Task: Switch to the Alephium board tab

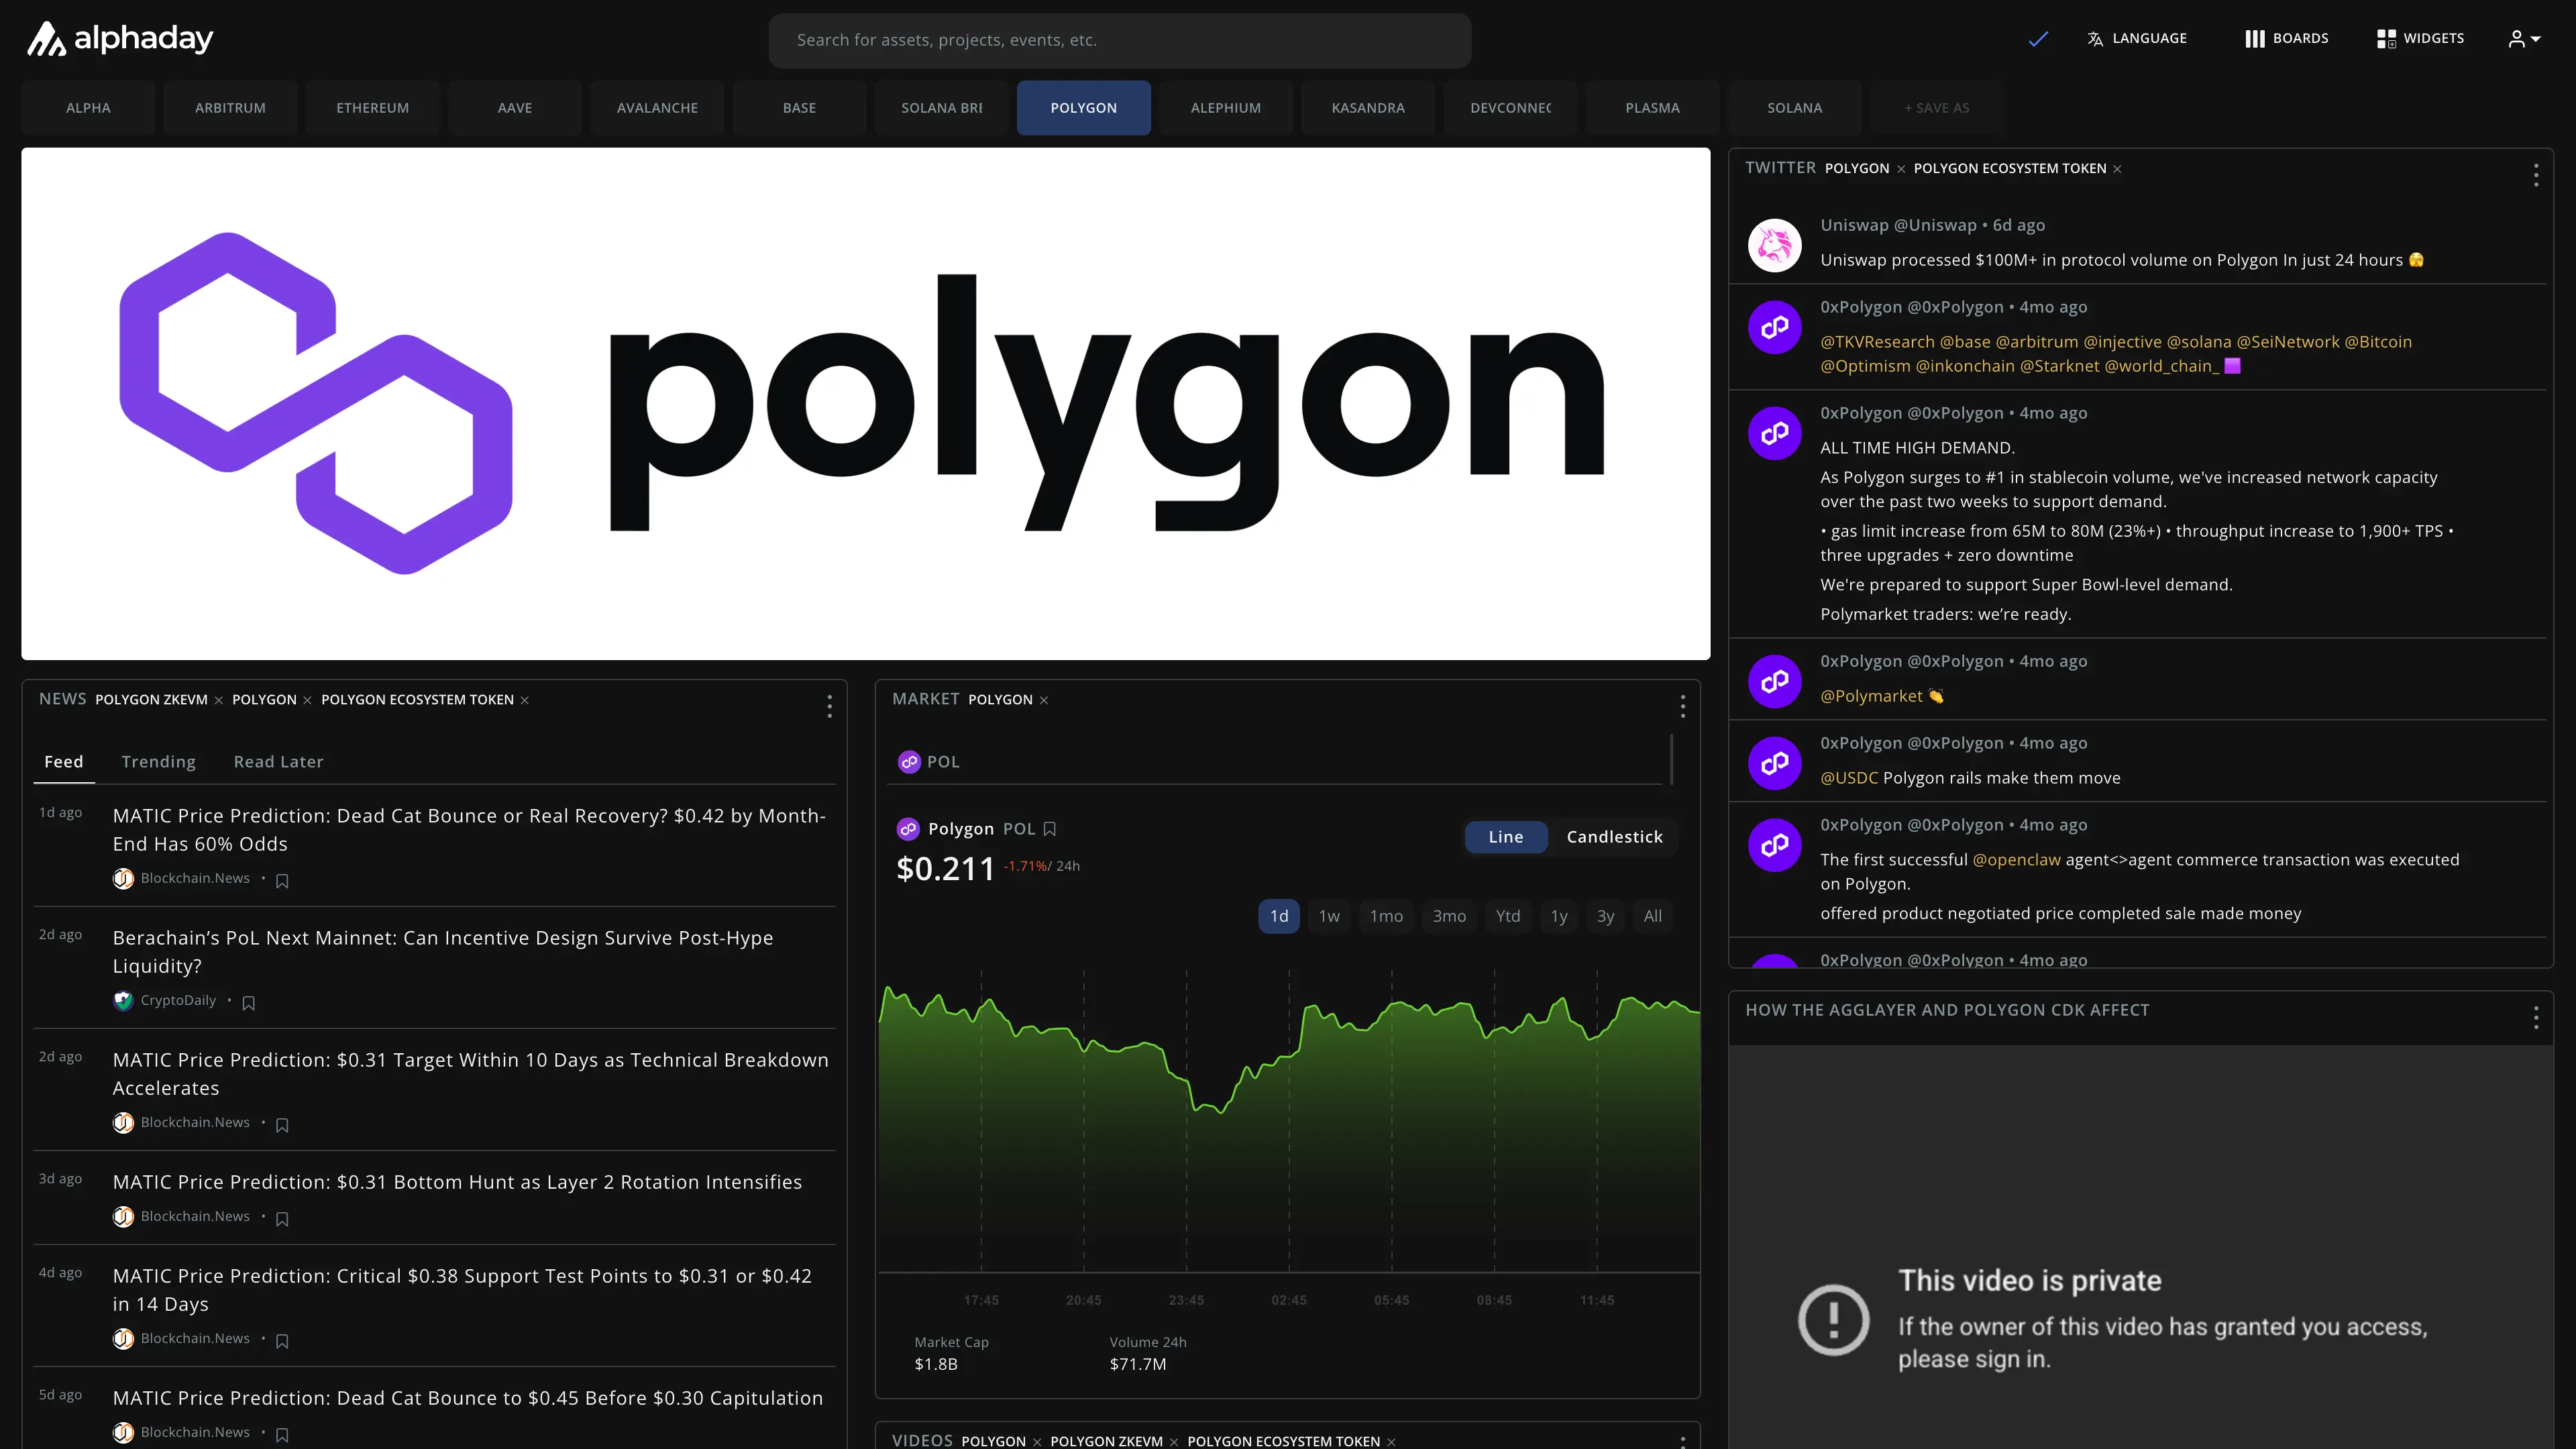Action: click(x=1226, y=108)
